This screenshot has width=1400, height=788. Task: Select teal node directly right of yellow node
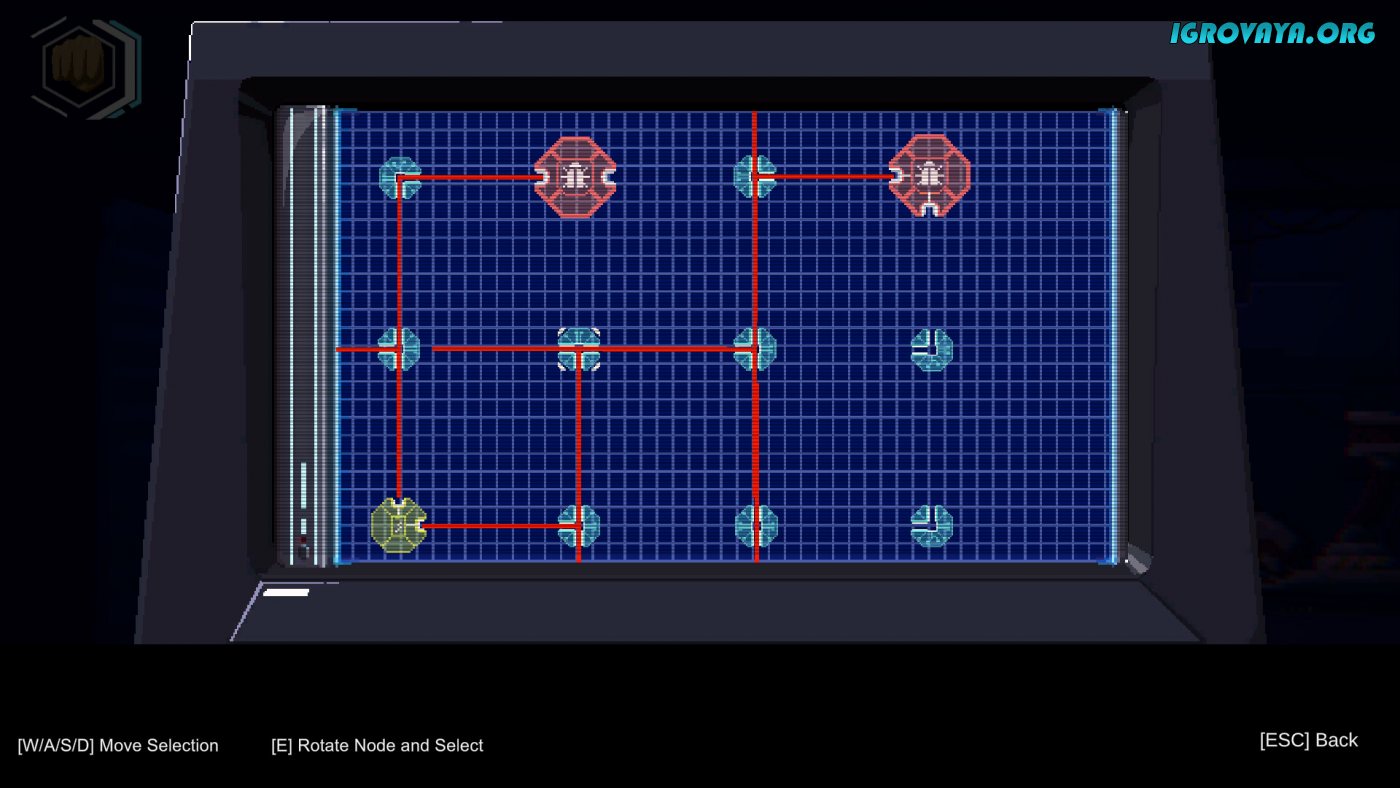[578, 525]
